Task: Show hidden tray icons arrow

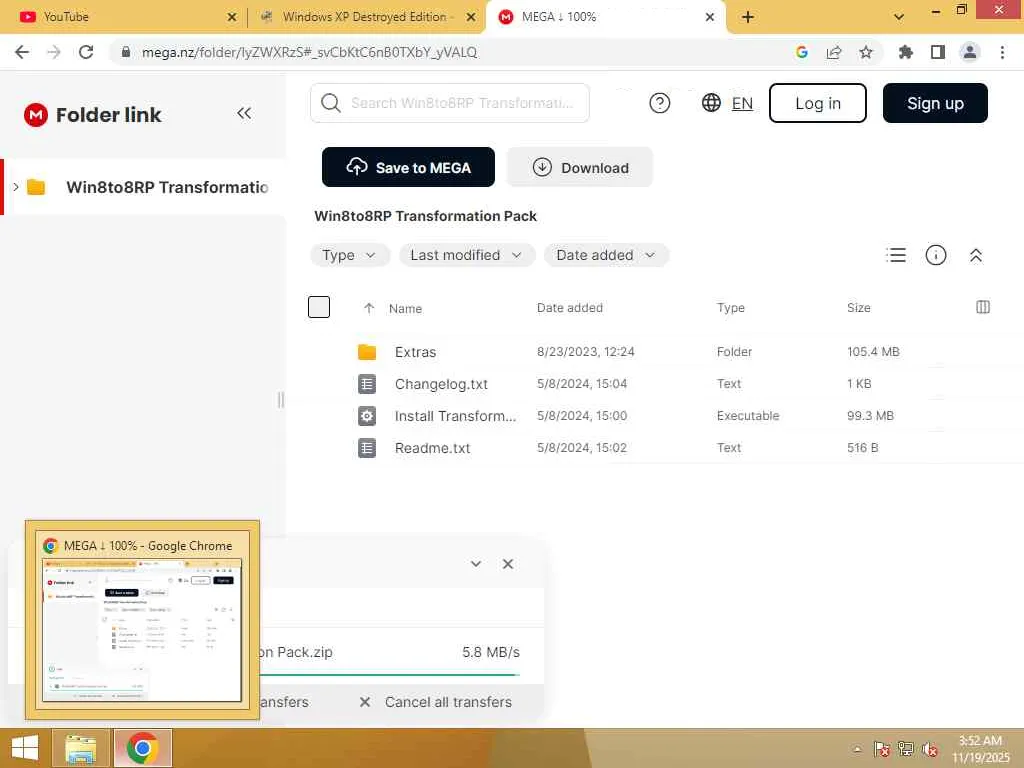Action: (857, 749)
